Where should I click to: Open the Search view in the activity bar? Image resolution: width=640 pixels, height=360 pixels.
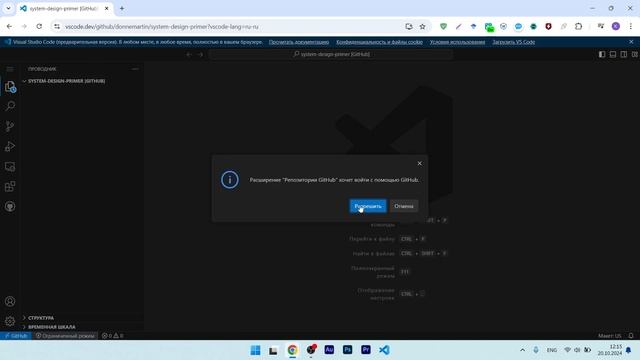(x=10, y=106)
